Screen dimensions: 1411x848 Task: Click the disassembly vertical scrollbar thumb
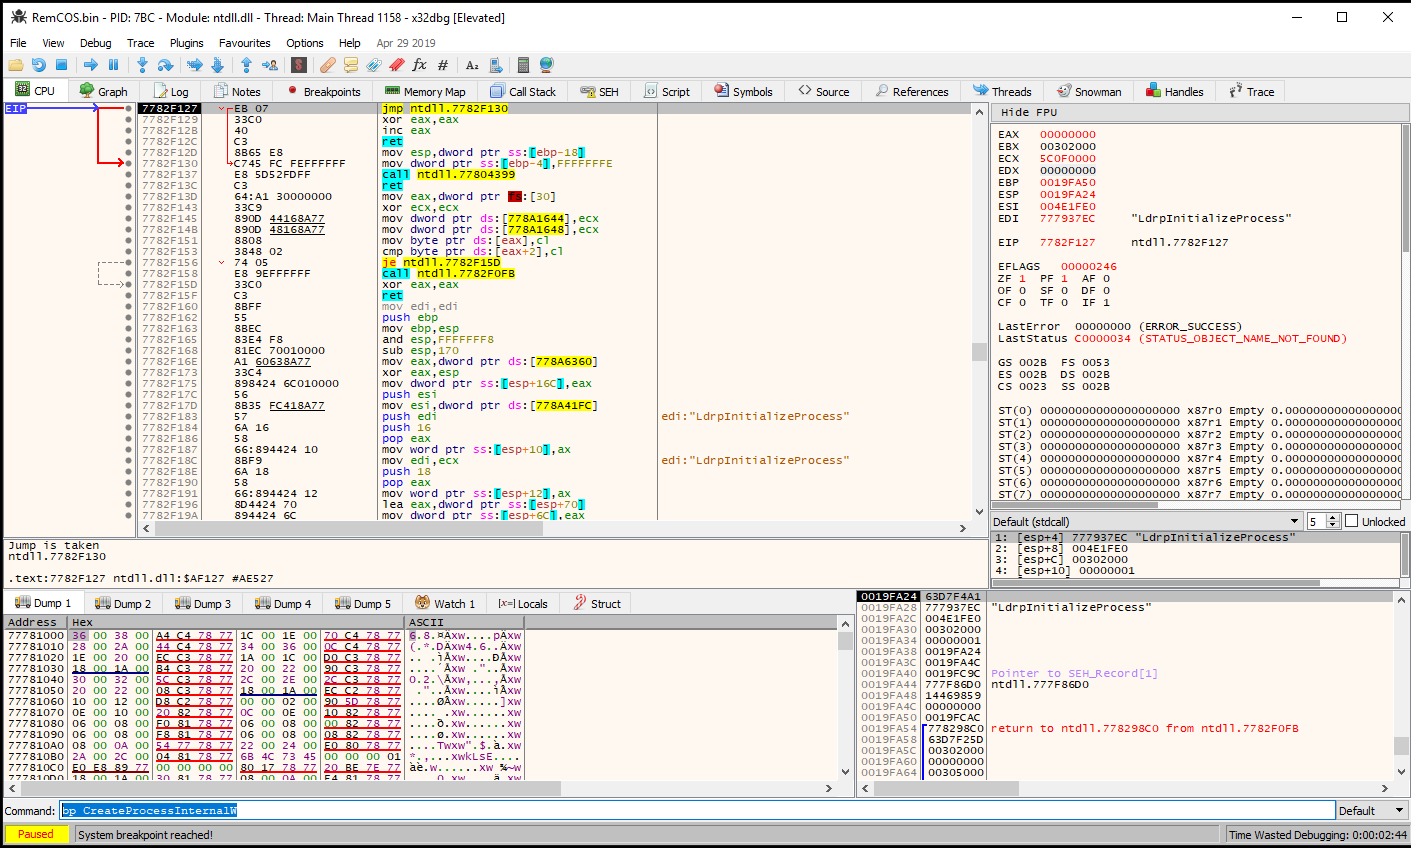coord(979,352)
